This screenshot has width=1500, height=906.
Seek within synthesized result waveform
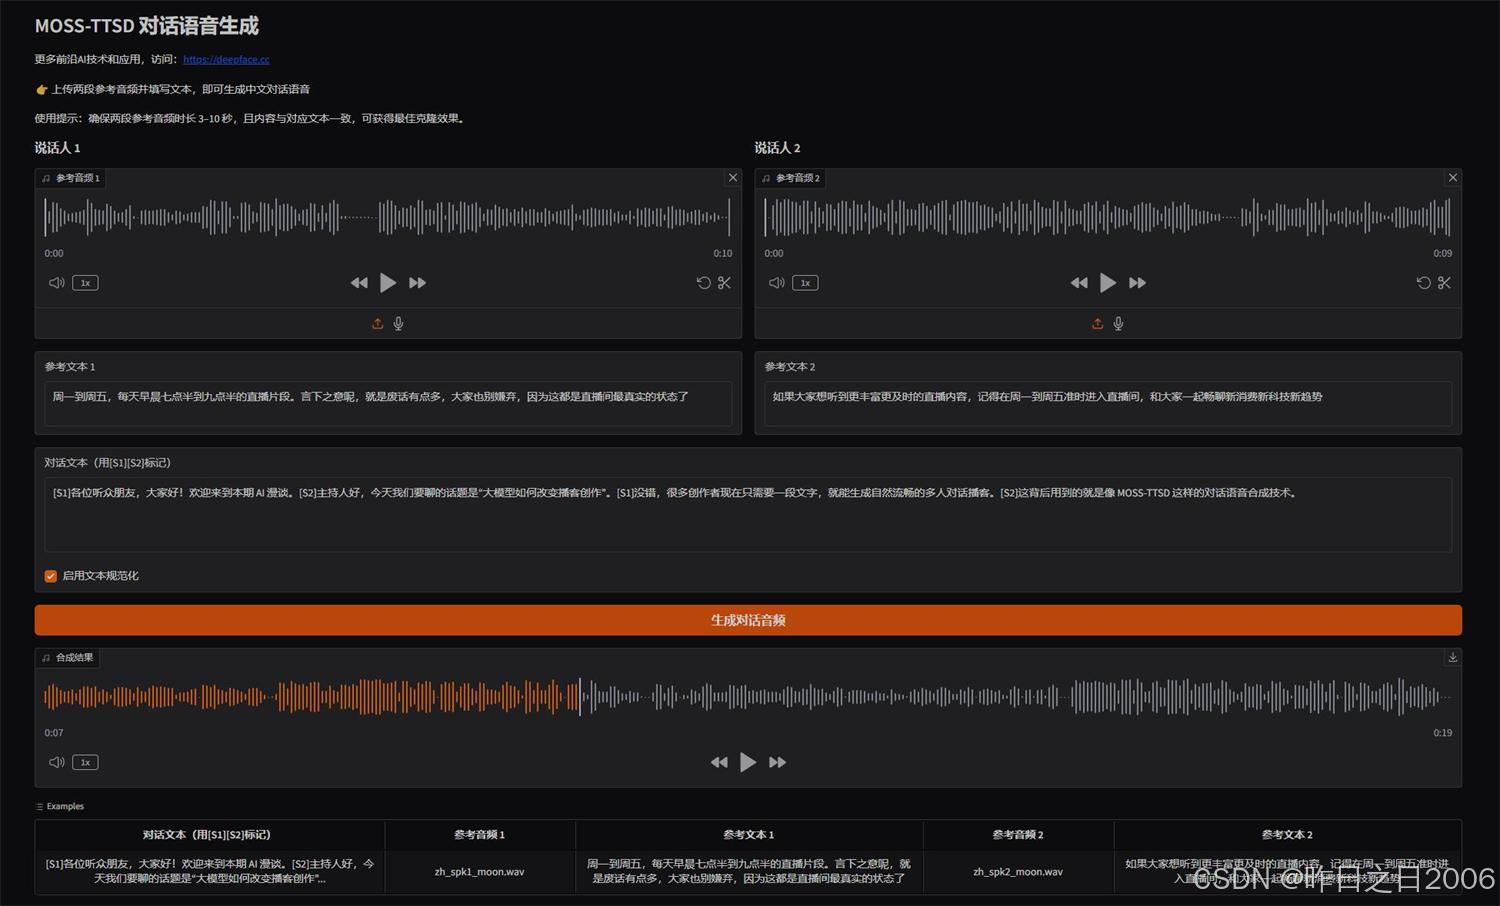pos(748,697)
